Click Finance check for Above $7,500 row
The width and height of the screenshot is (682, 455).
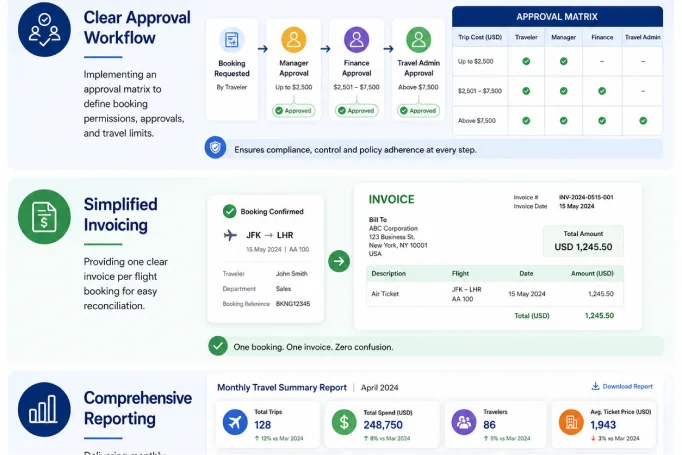pos(602,120)
